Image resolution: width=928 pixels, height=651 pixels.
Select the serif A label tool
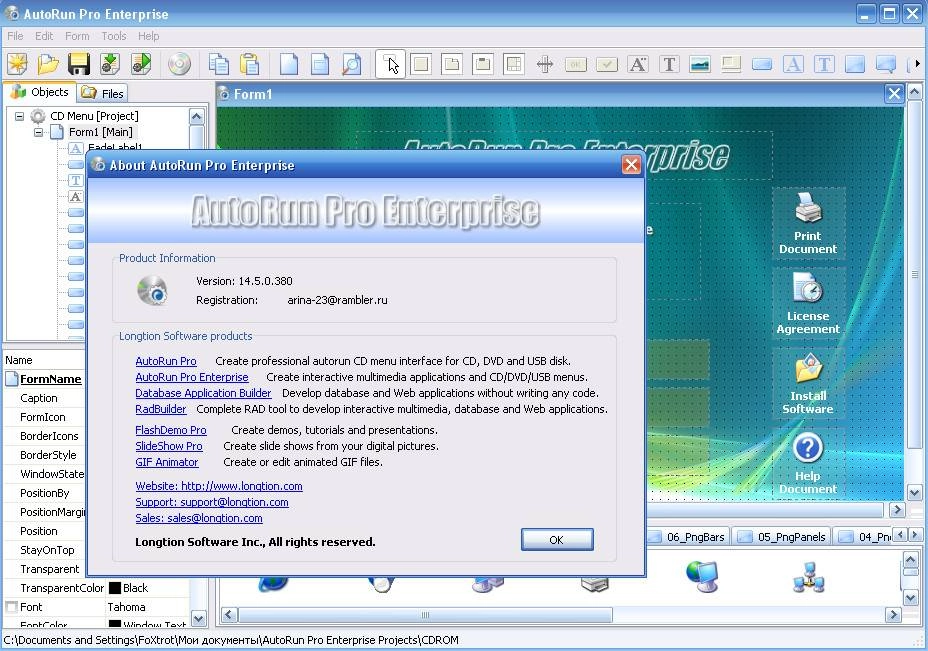click(x=638, y=64)
